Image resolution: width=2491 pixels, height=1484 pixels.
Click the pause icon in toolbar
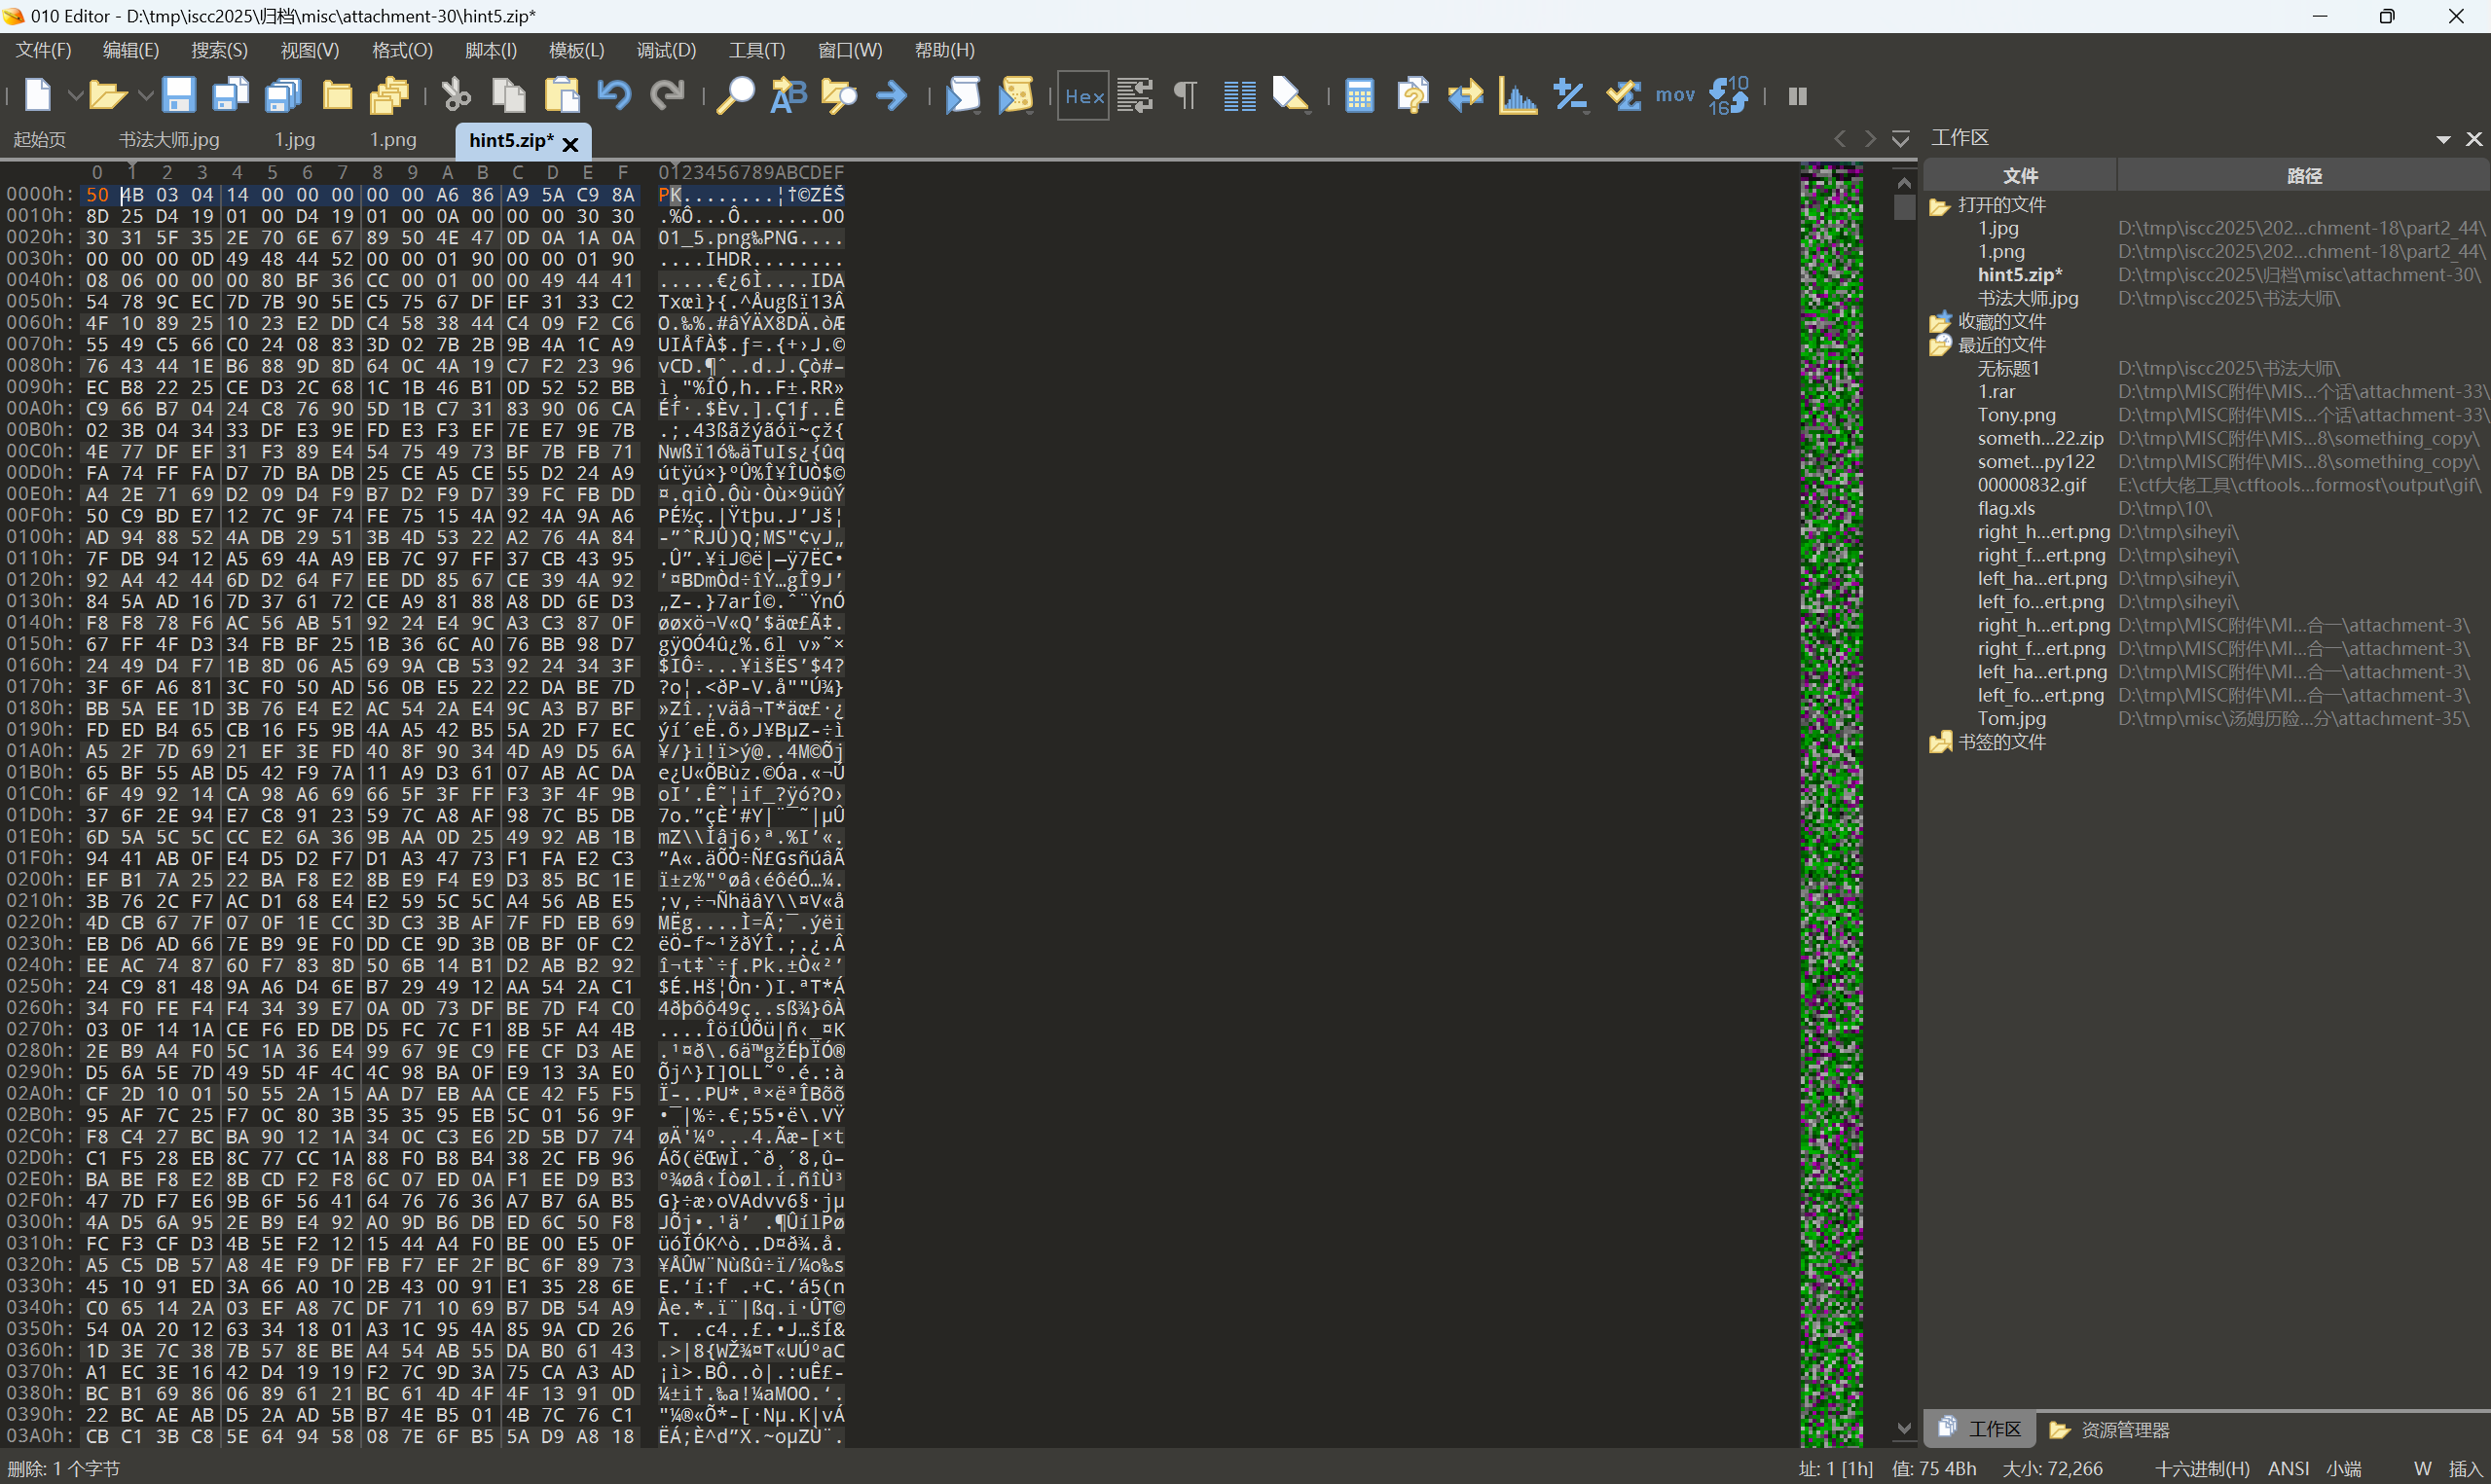[1797, 96]
